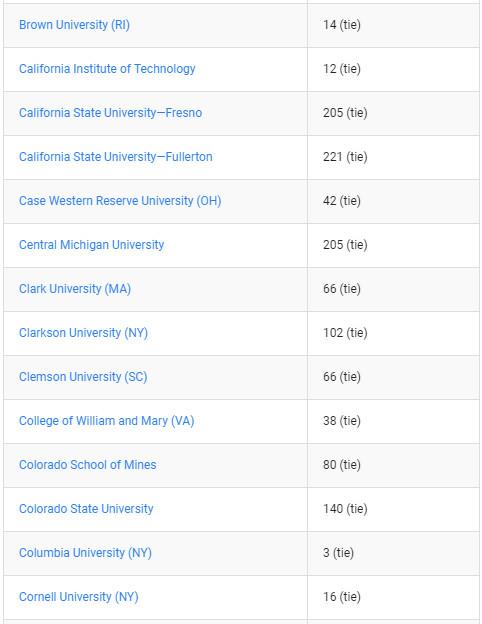Click the 12 (tie) rank cell
The height and width of the screenshot is (624, 482).
tap(393, 69)
